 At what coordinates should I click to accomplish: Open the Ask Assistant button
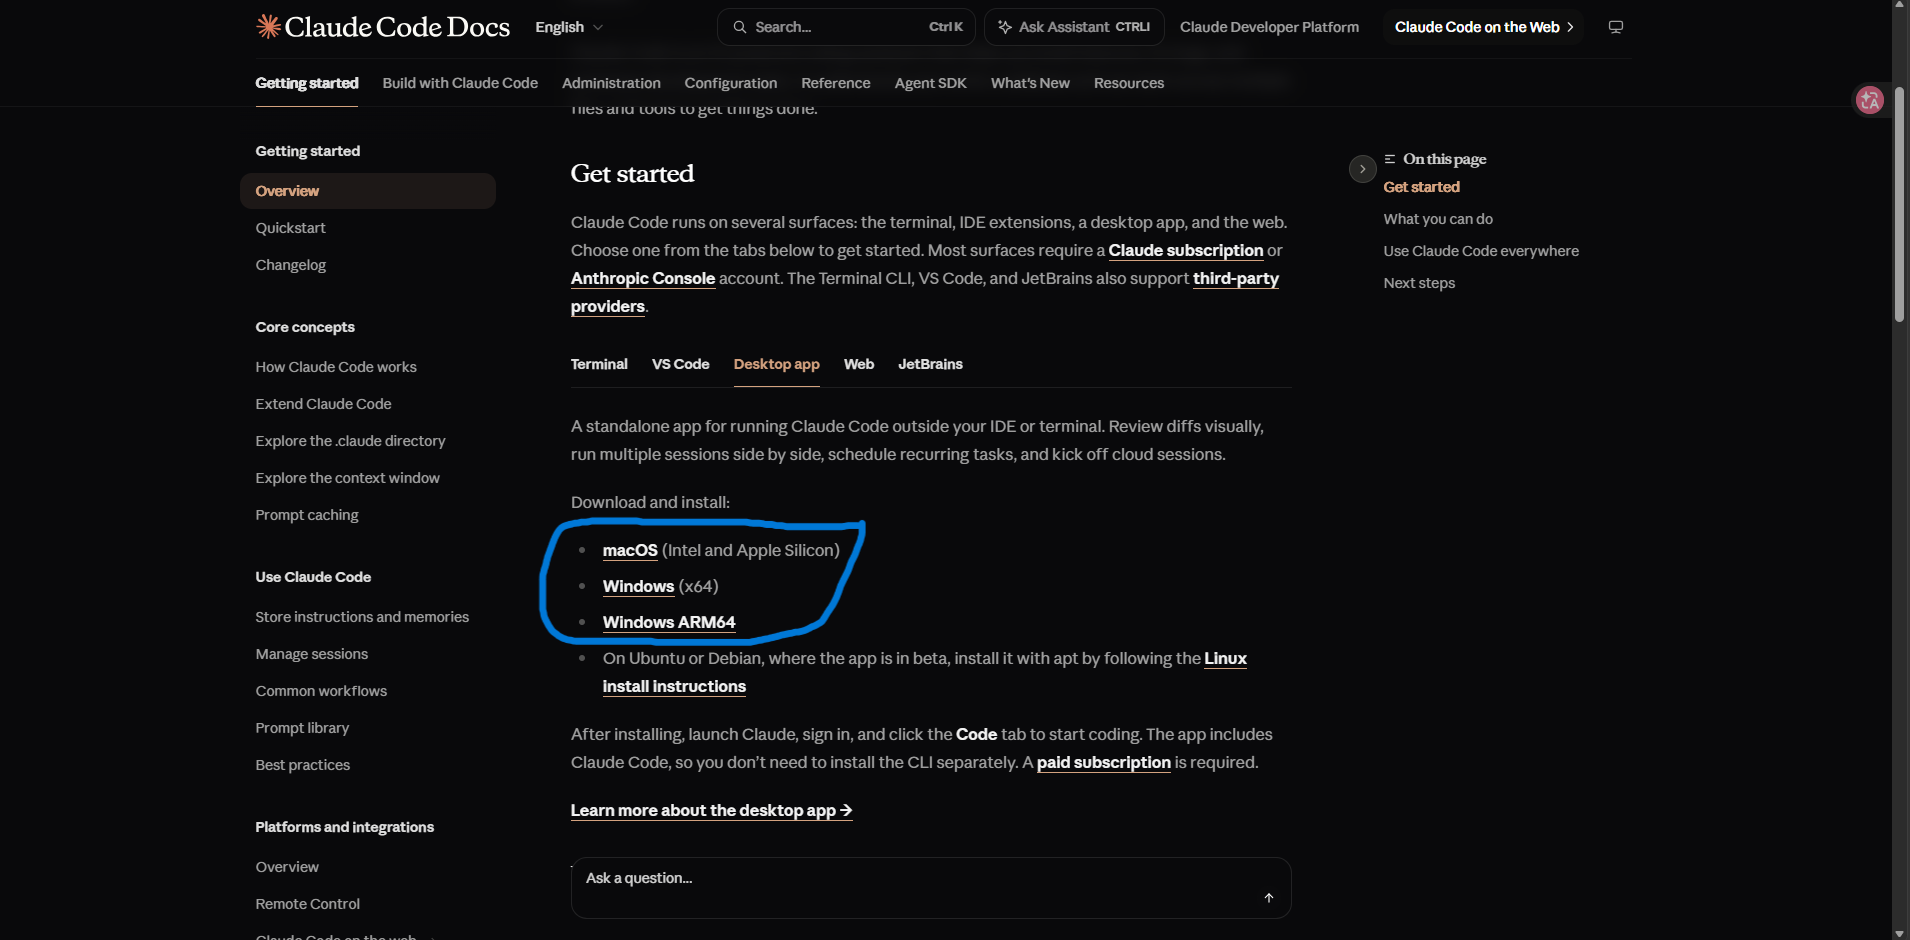tap(1074, 27)
